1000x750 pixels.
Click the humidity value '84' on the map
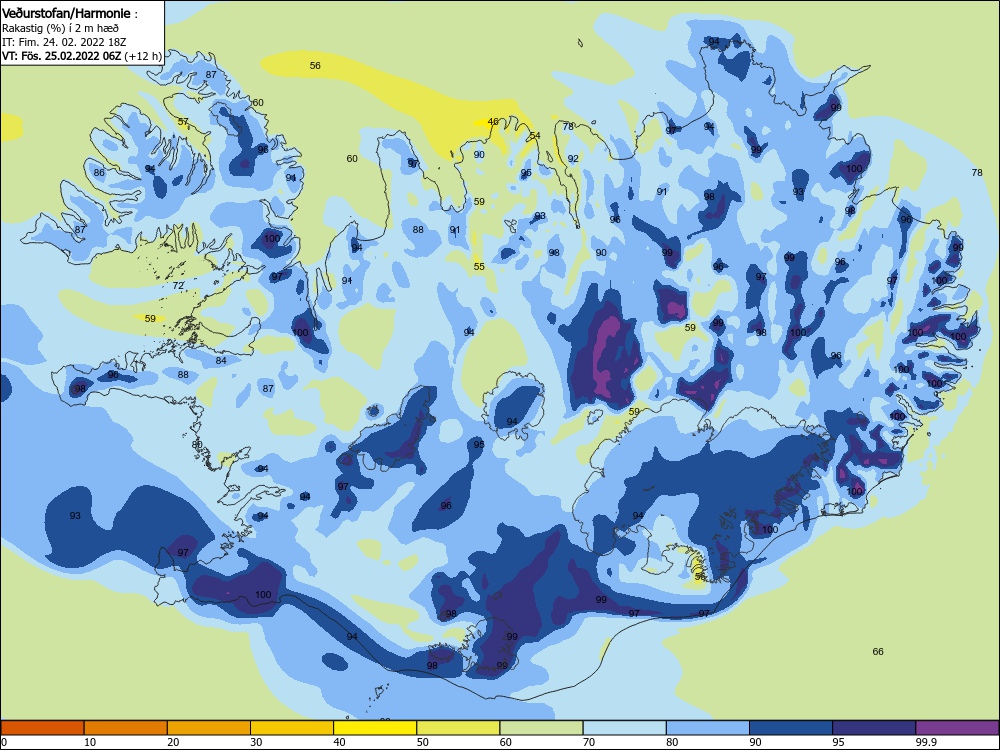[x=221, y=361]
